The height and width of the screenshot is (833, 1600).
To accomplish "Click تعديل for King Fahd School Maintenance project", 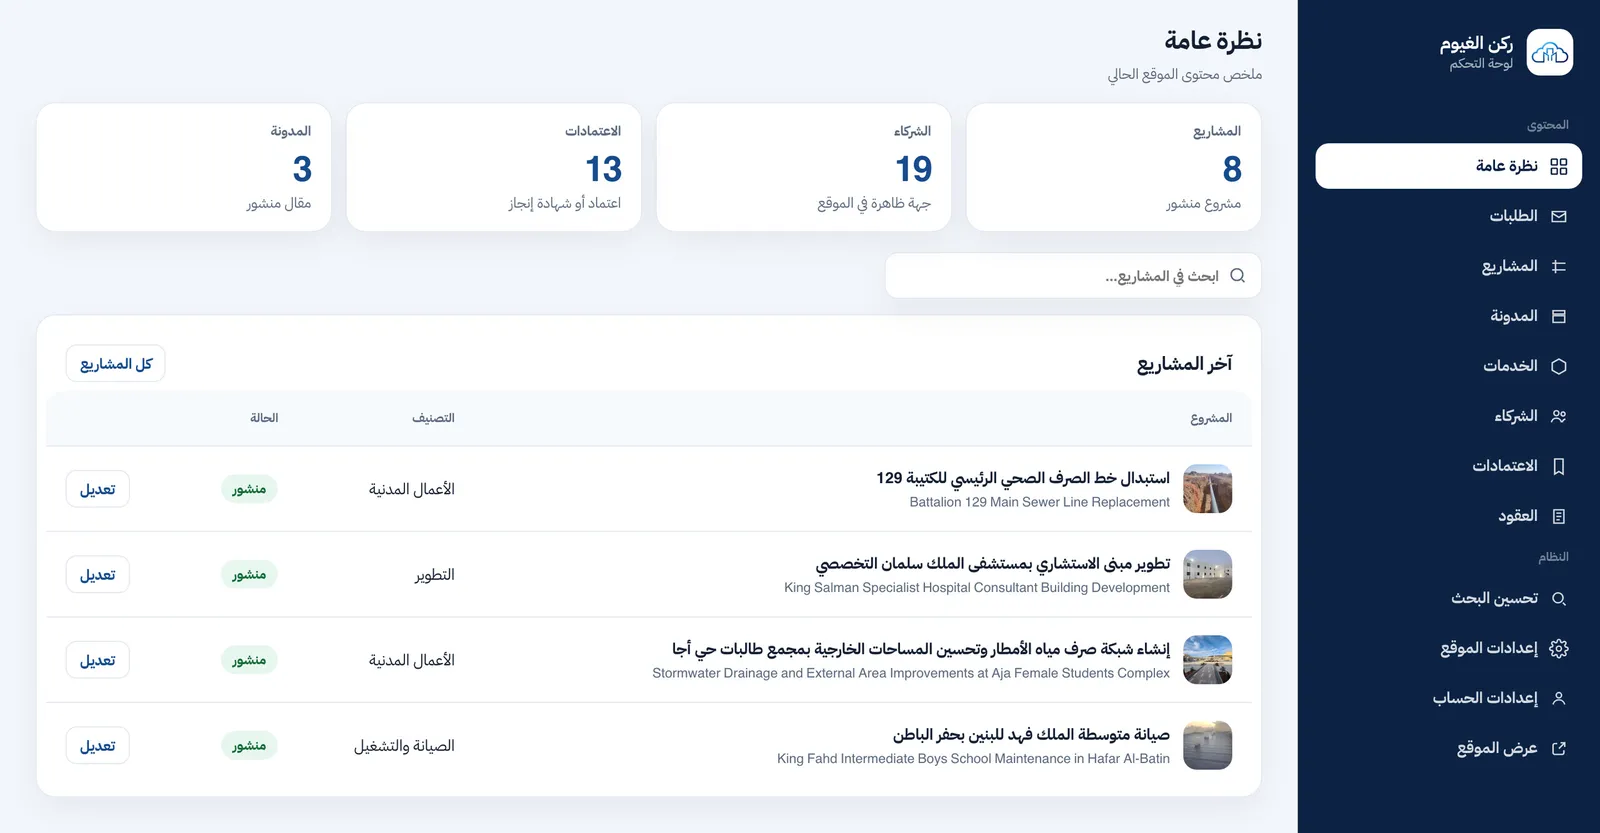I will [97, 746].
